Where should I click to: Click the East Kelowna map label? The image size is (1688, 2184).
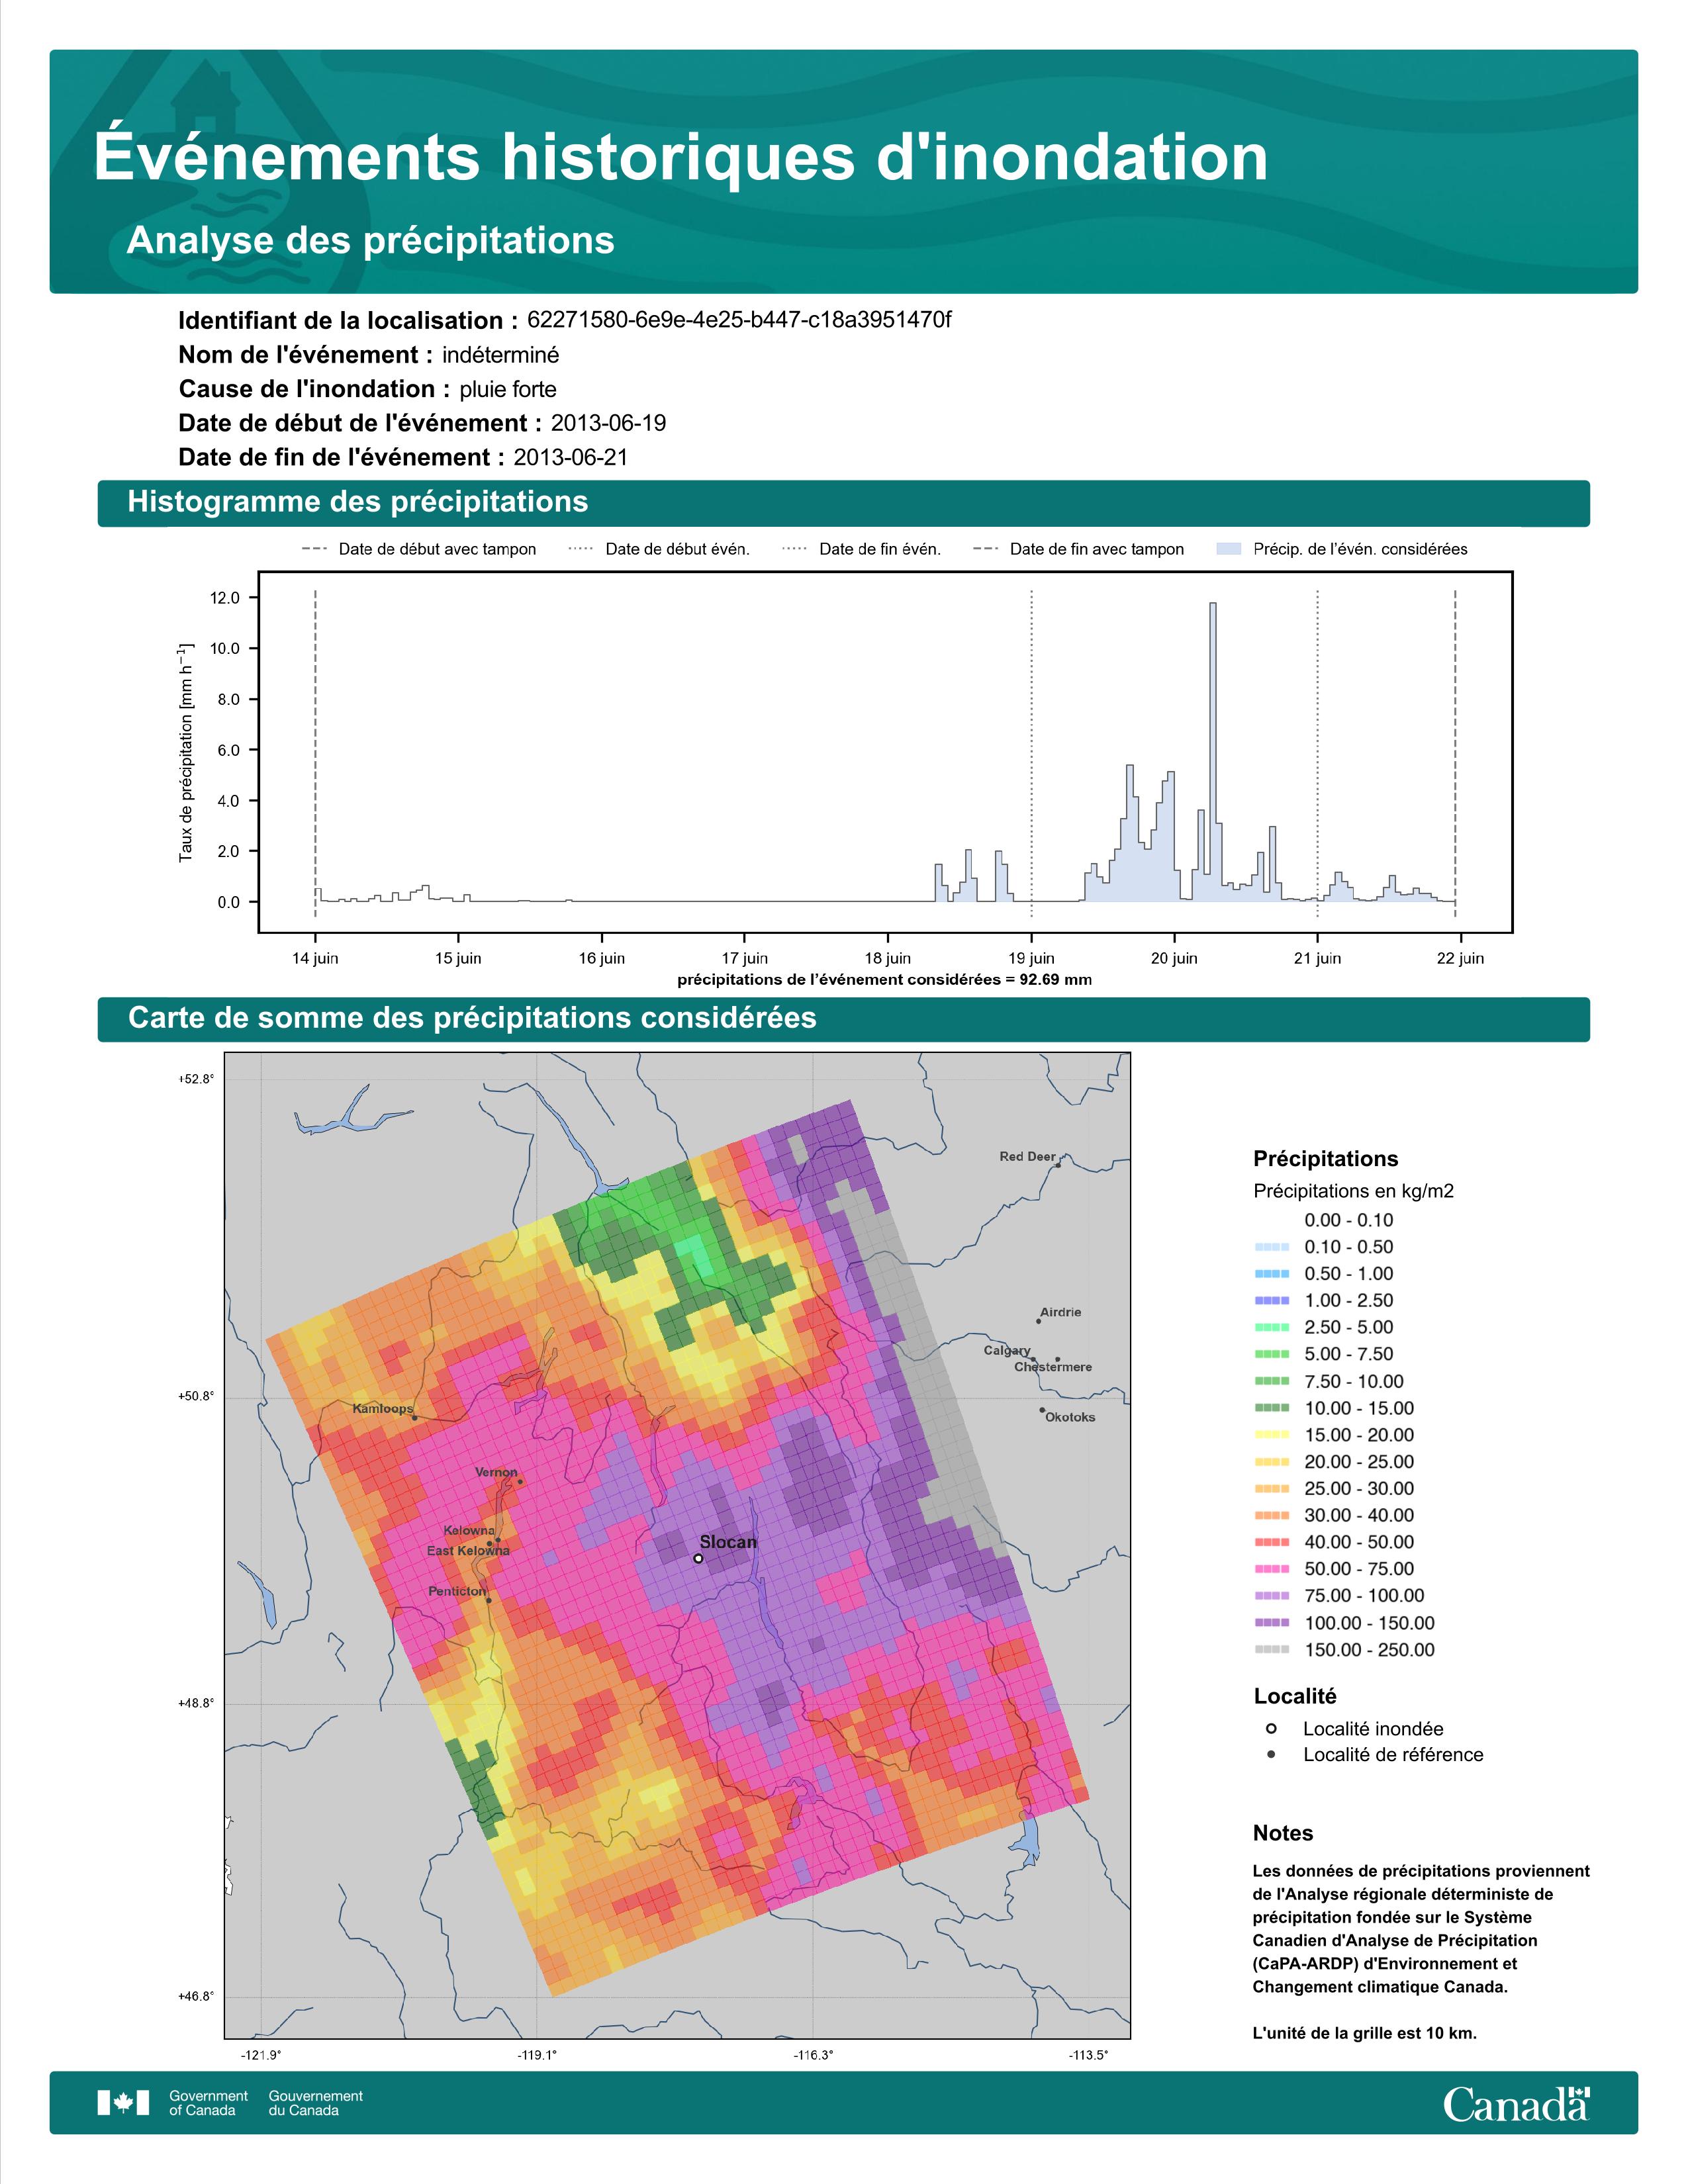(x=468, y=1551)
